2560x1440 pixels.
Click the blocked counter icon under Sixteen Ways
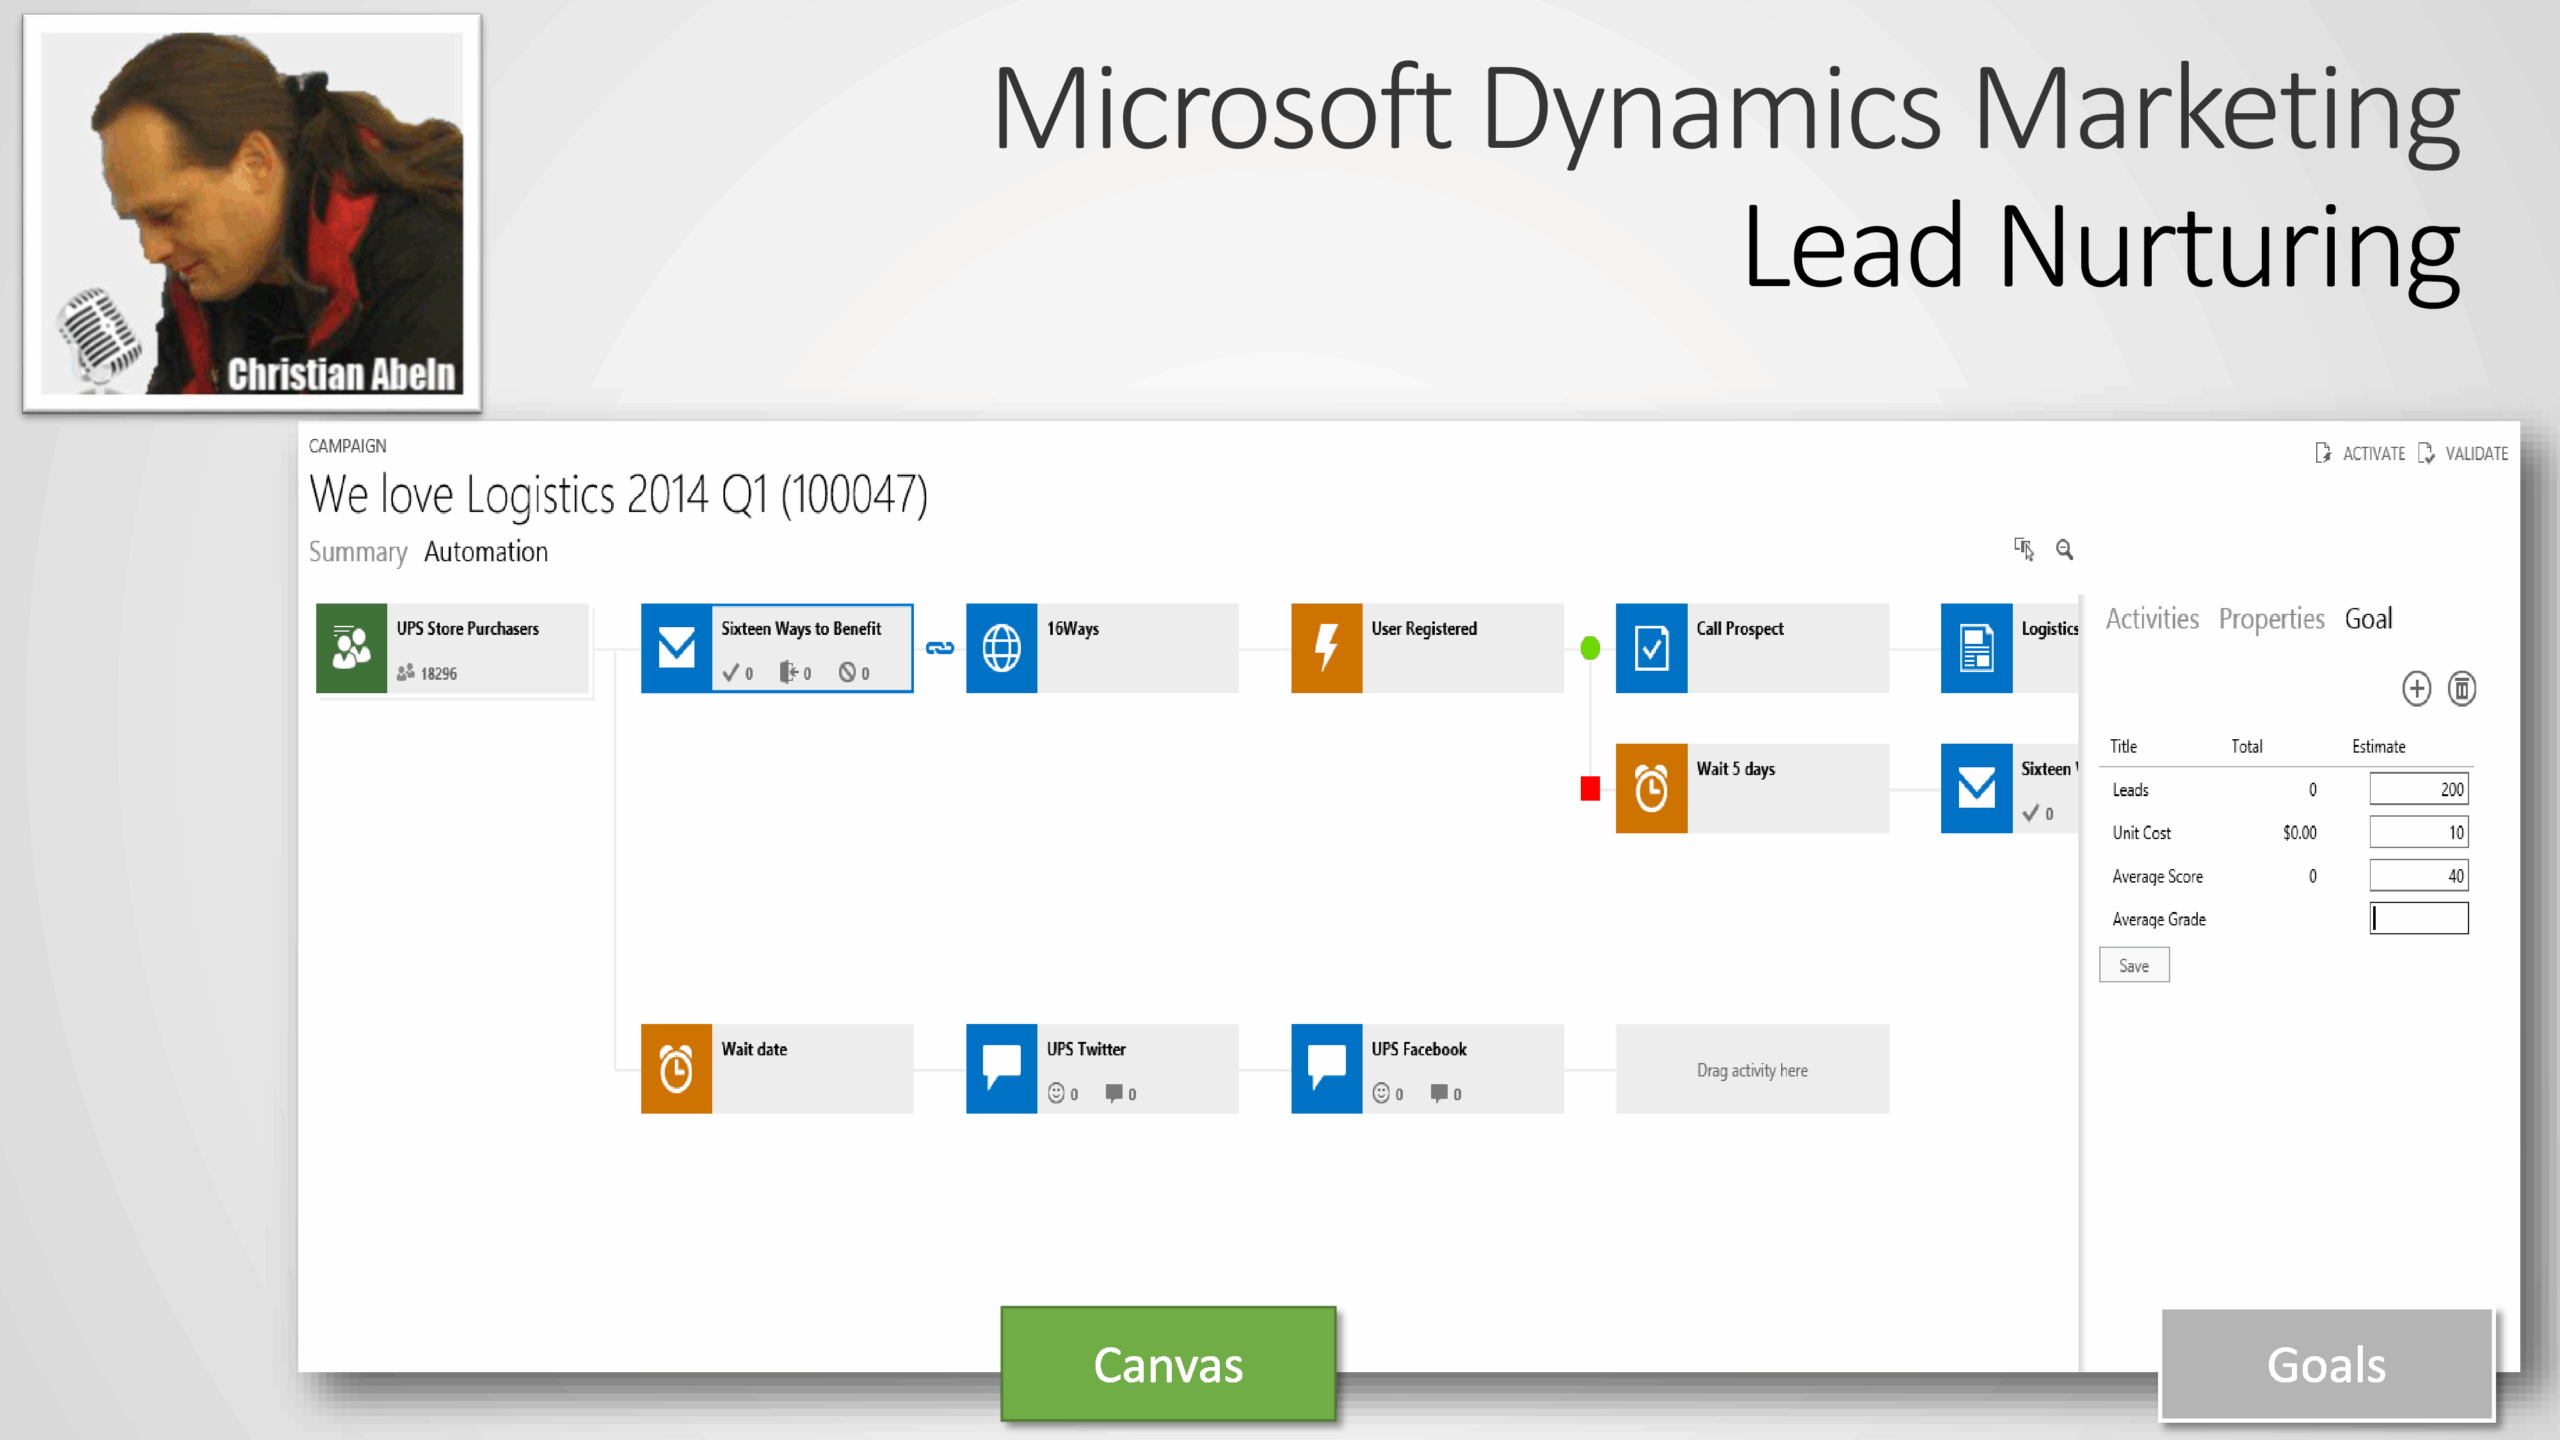847,673
